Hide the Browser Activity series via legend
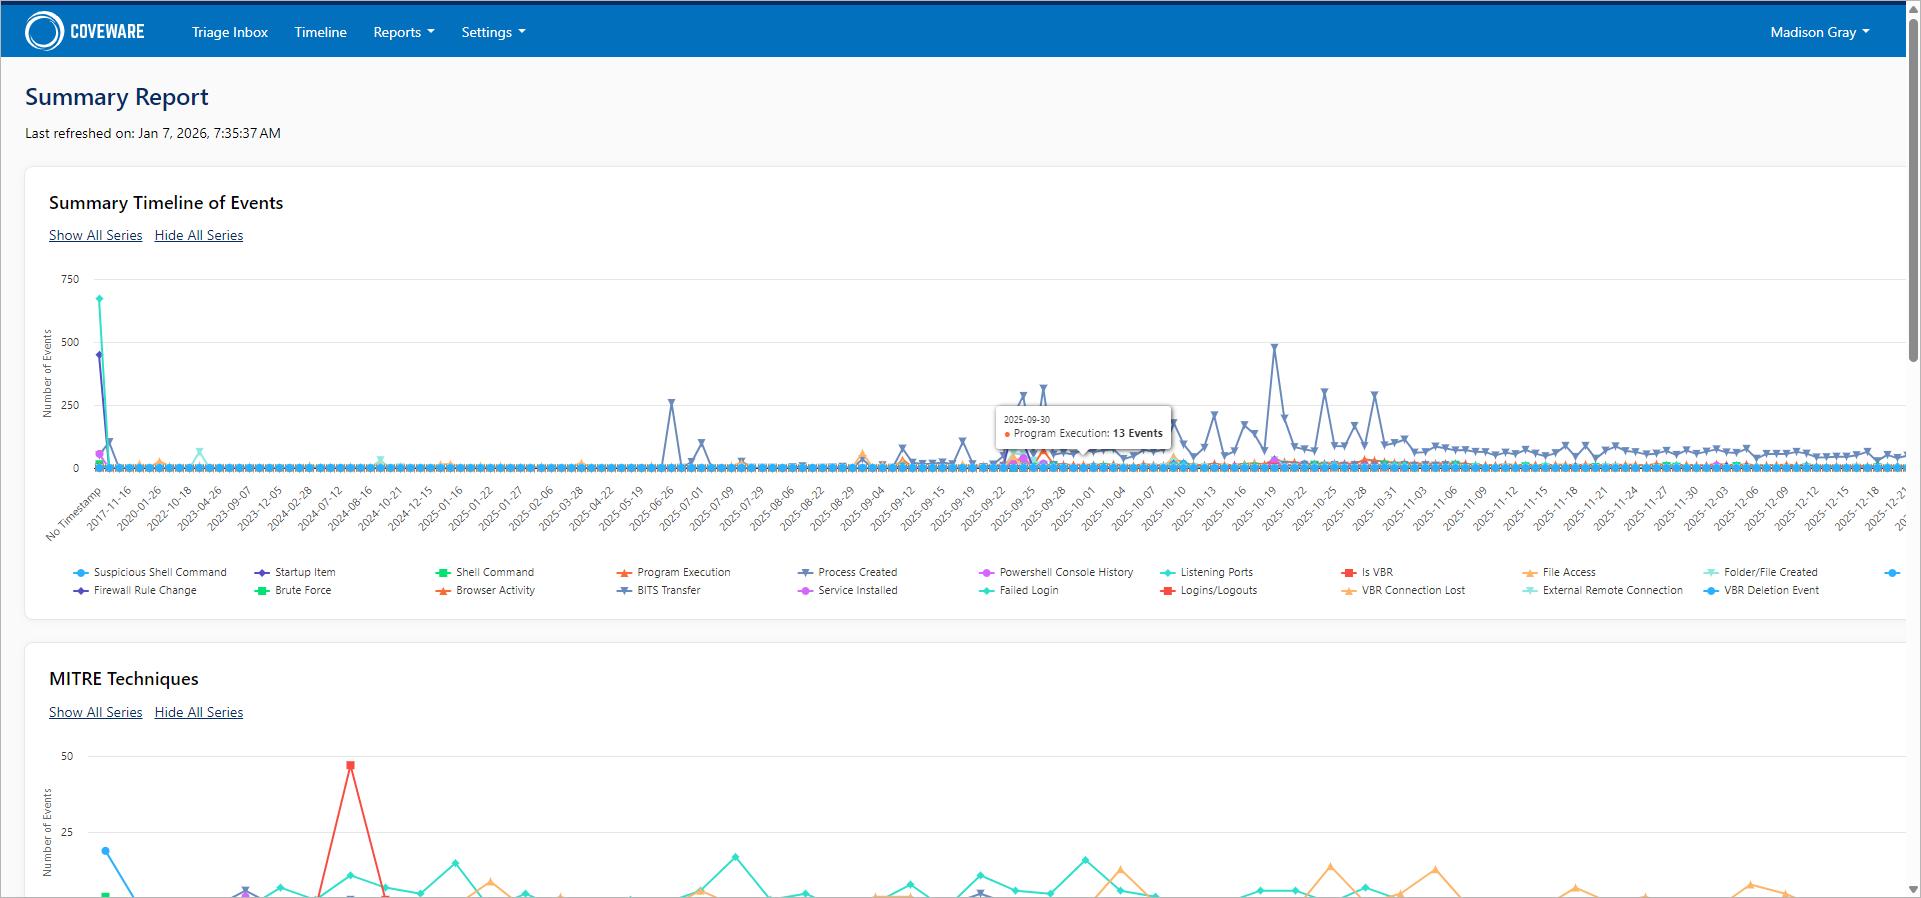The image size is (1921, 898). pos(495,591)
